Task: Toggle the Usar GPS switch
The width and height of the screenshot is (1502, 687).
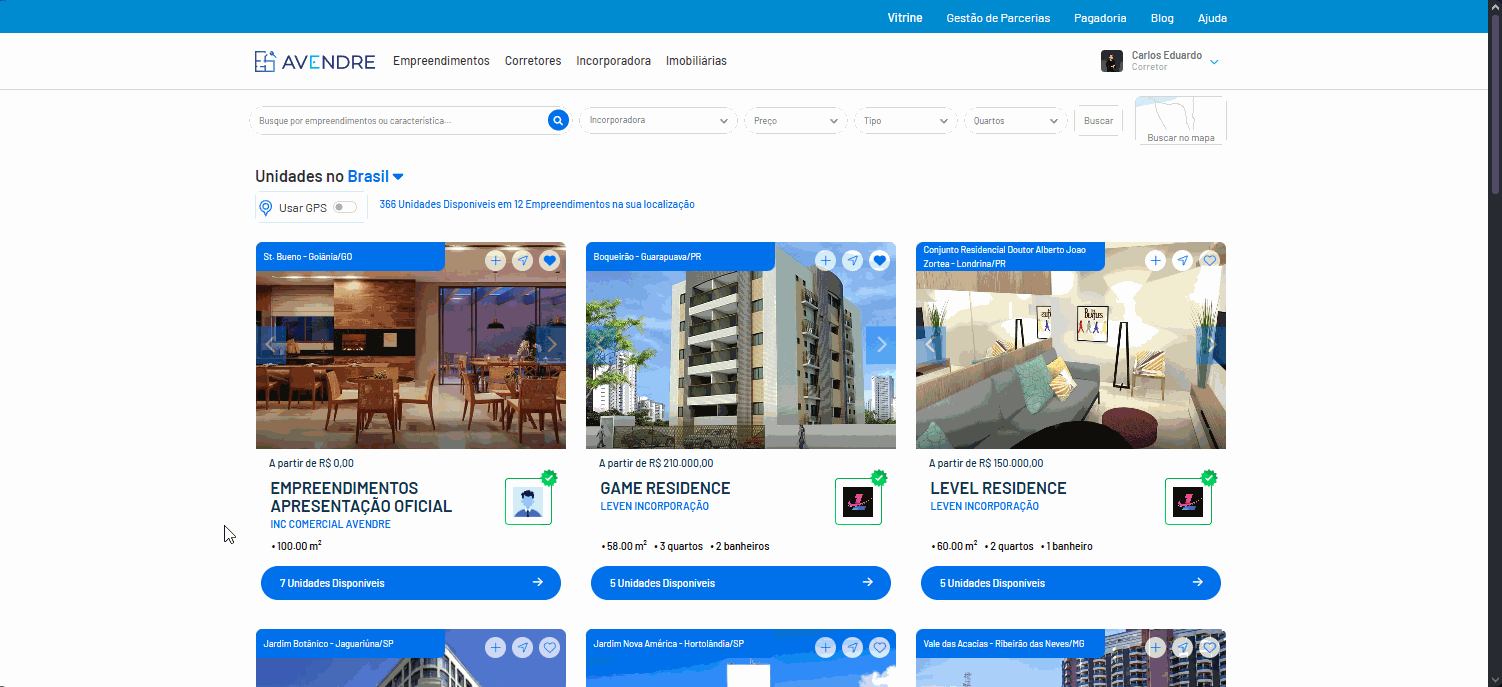Action: (x=344, y=207)
